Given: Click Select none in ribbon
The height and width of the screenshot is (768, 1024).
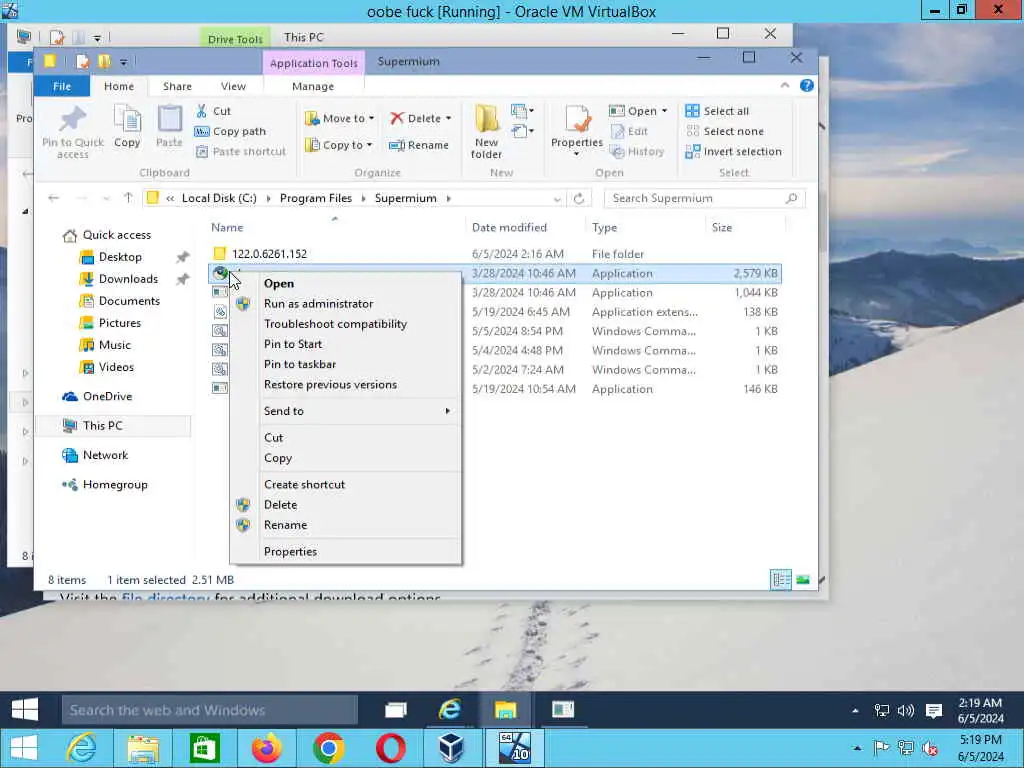Looking at the screenshot, I should click(724, 131).
